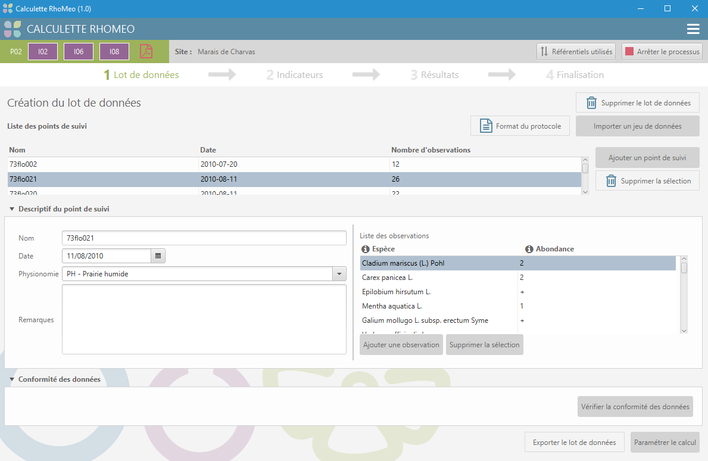Click Ajouter un point de suivi
This screenshot has height=461, width=708.
point(647,158)
